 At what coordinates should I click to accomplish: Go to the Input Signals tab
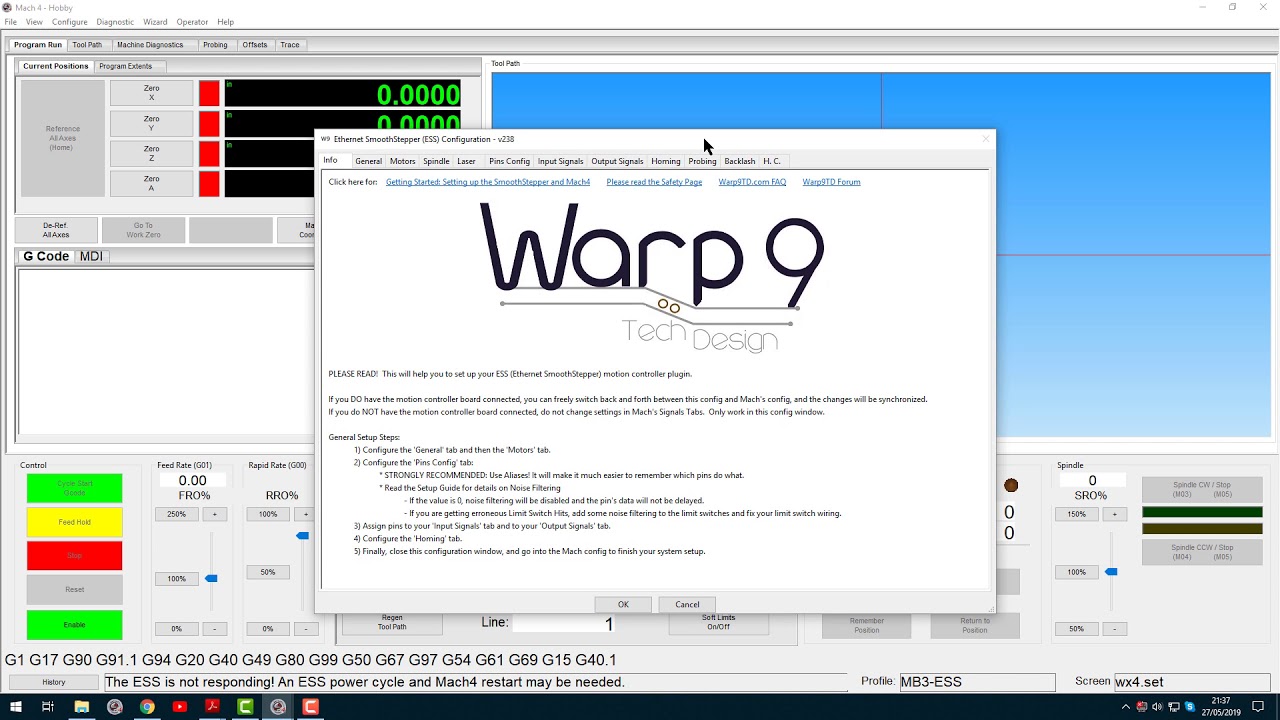(x=560, y=161)
